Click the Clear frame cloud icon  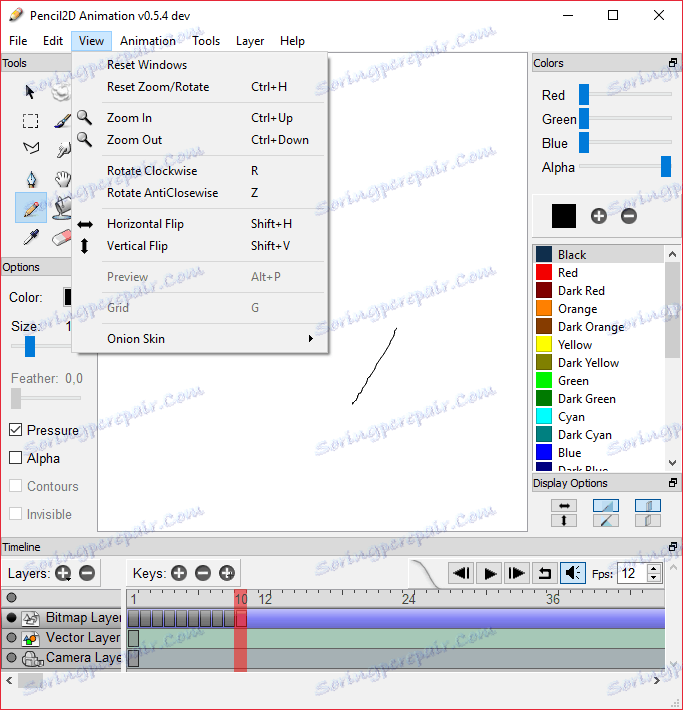coord(61,92)
